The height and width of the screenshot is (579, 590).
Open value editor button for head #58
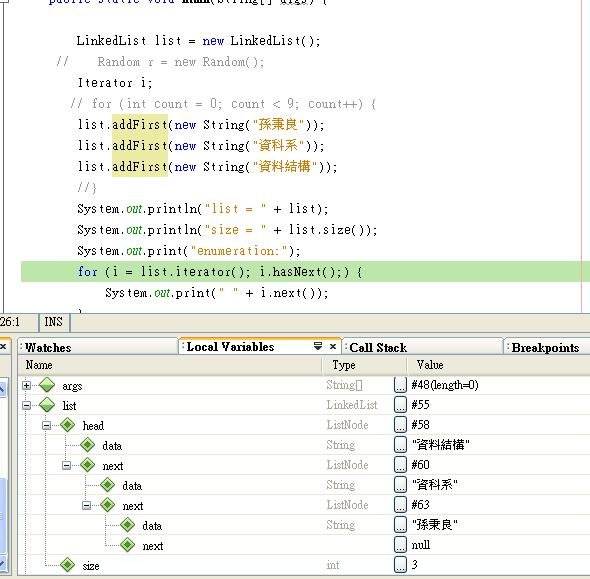pos(400,425)
